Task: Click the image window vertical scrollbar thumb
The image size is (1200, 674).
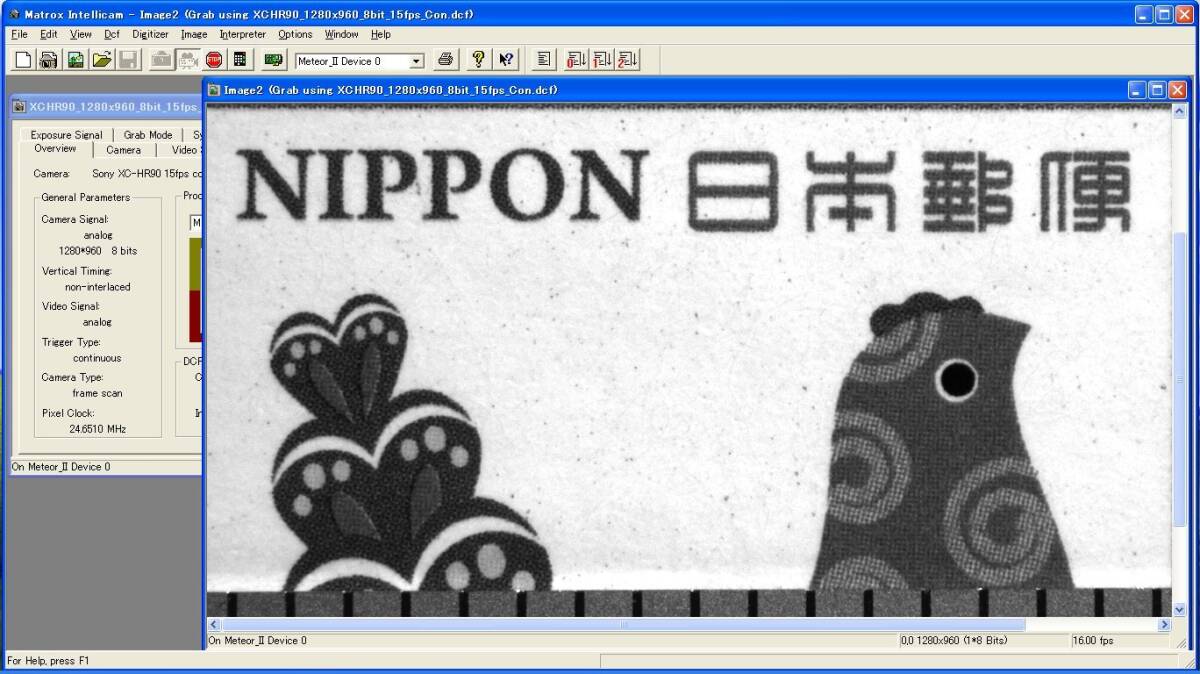Action: pyautogui.click(x=1179, y=380)
